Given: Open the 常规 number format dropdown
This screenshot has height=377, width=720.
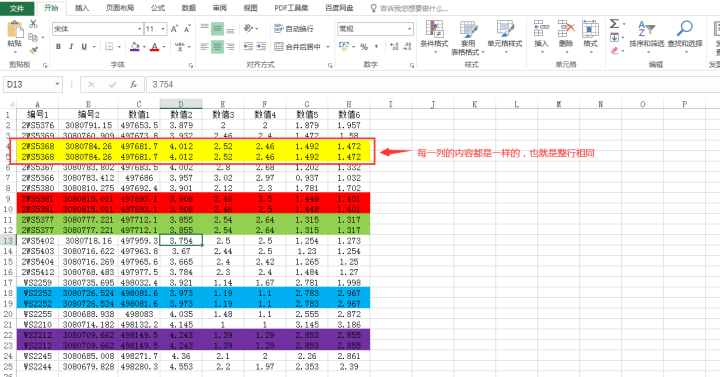Looking at the screenshot, I should pos(409,29).
